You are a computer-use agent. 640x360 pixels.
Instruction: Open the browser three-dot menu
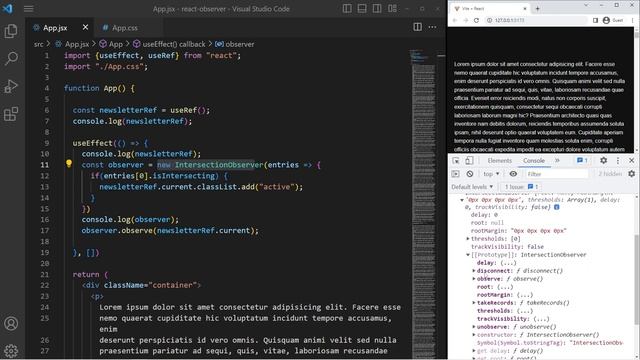633,20
